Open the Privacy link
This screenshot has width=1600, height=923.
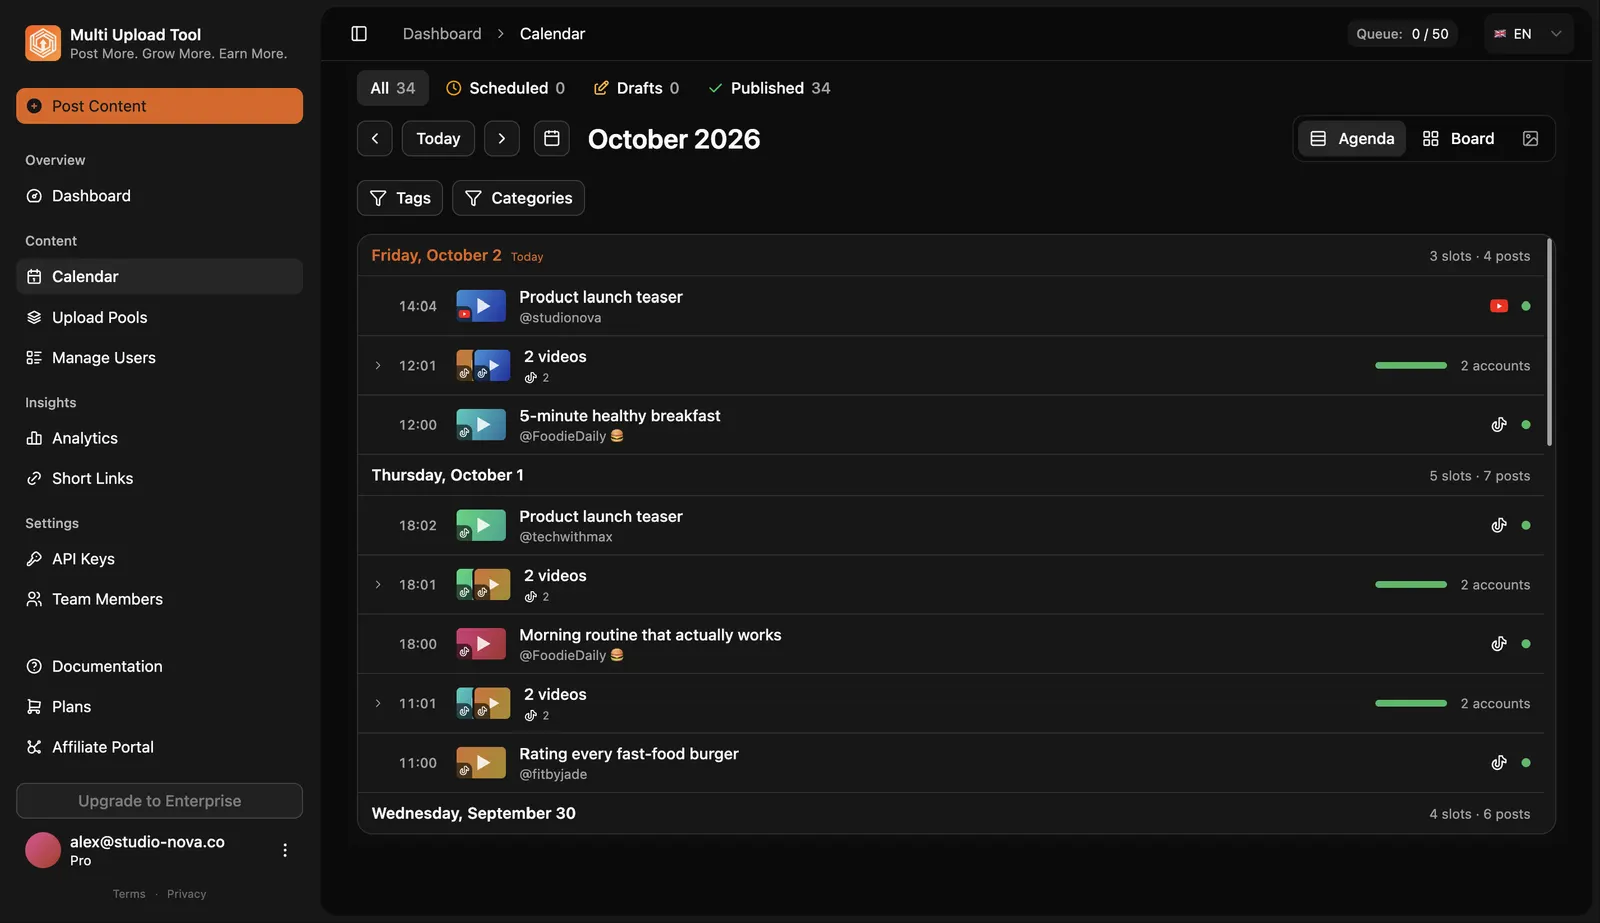coord(186,894)
